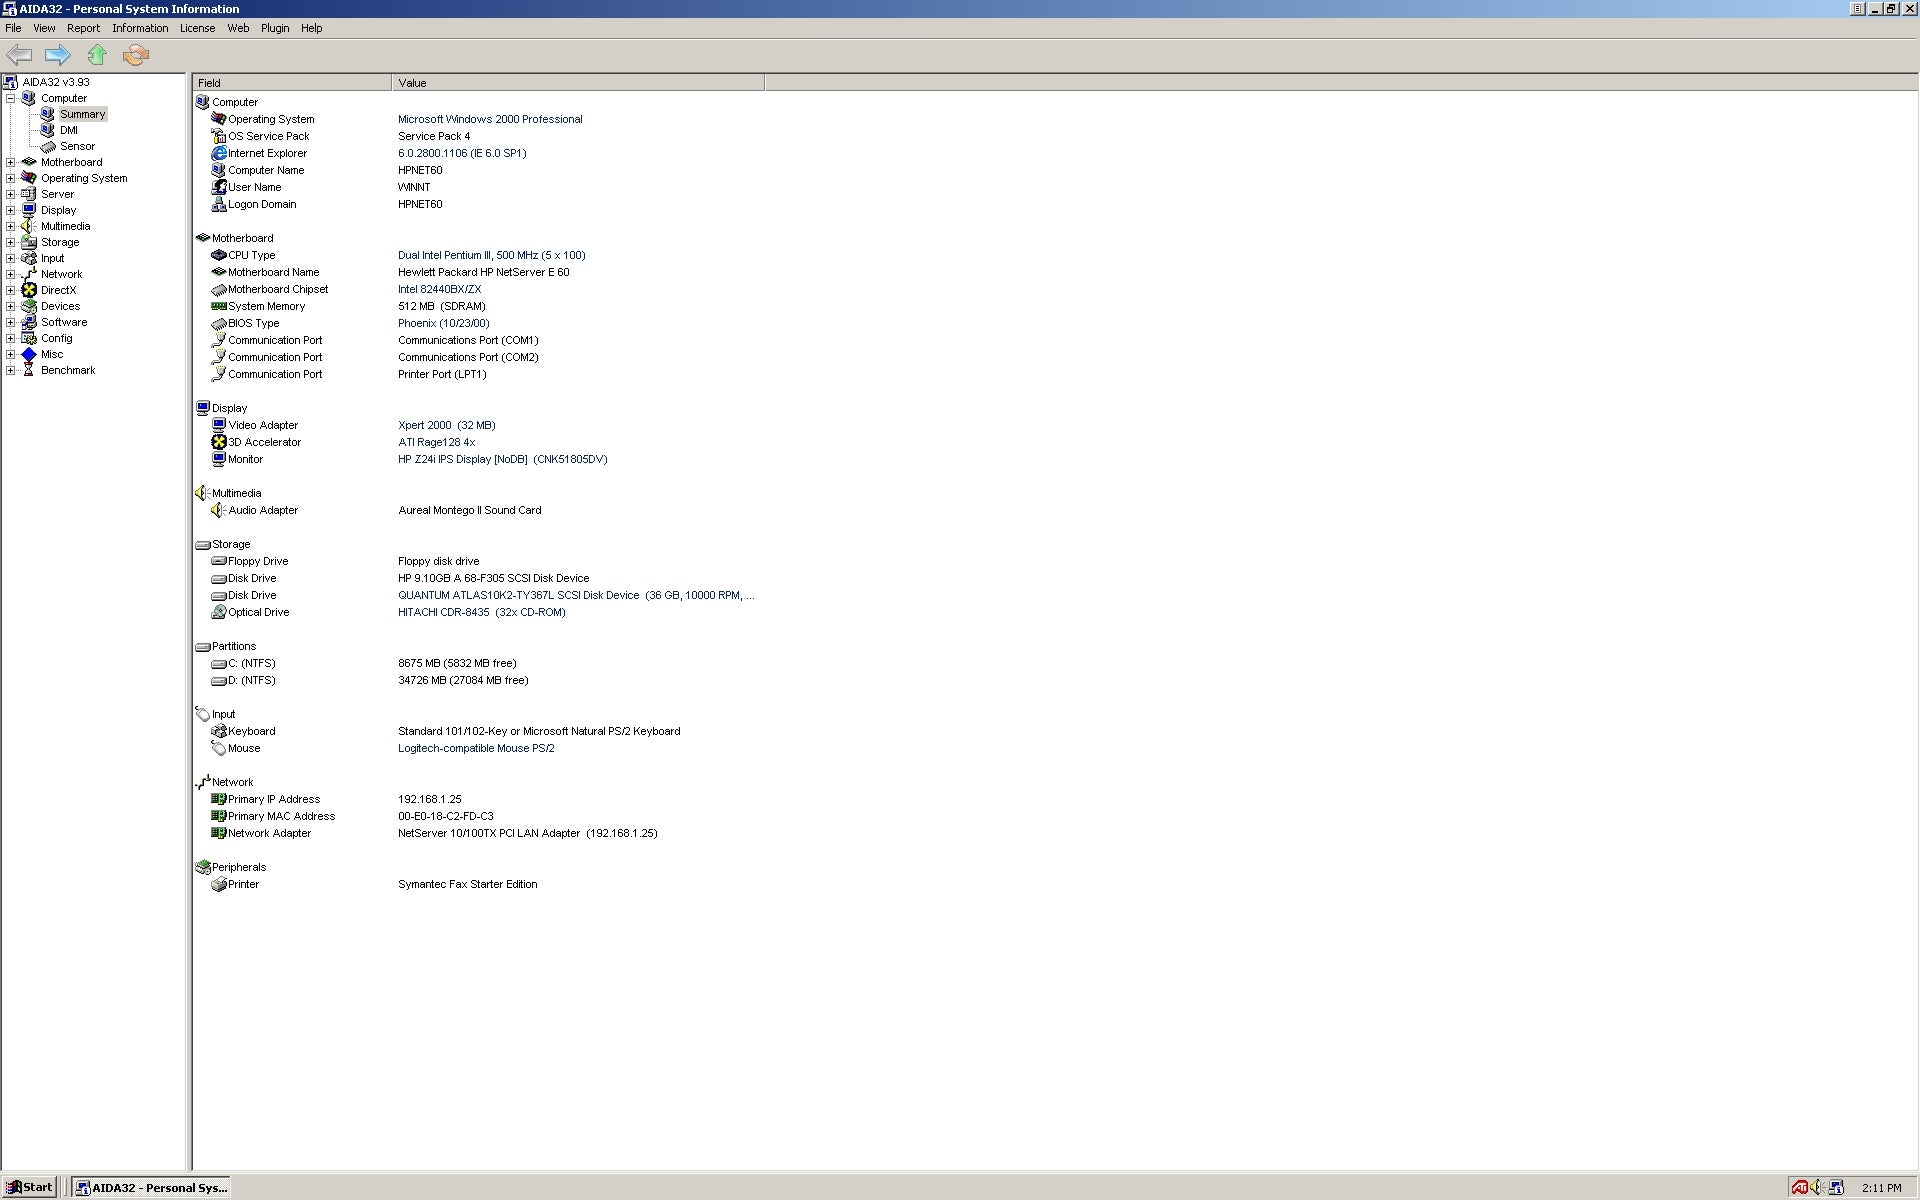Click the DirectX icon in the tree
This screenshot has width=1920, height=1200.
(29, 290)
